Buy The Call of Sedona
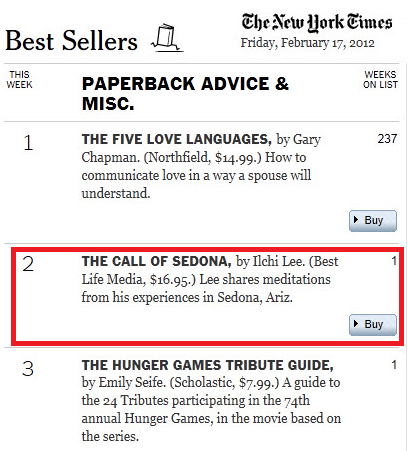Image resolution: width=408 pixels, height=451 pixels. point(373,325)
